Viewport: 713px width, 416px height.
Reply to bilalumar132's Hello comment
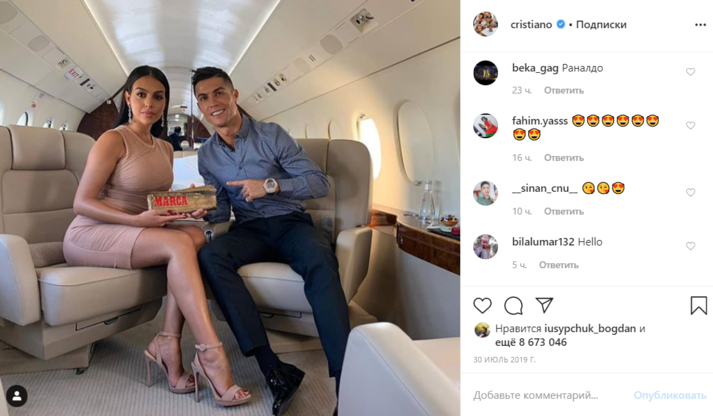559,265
